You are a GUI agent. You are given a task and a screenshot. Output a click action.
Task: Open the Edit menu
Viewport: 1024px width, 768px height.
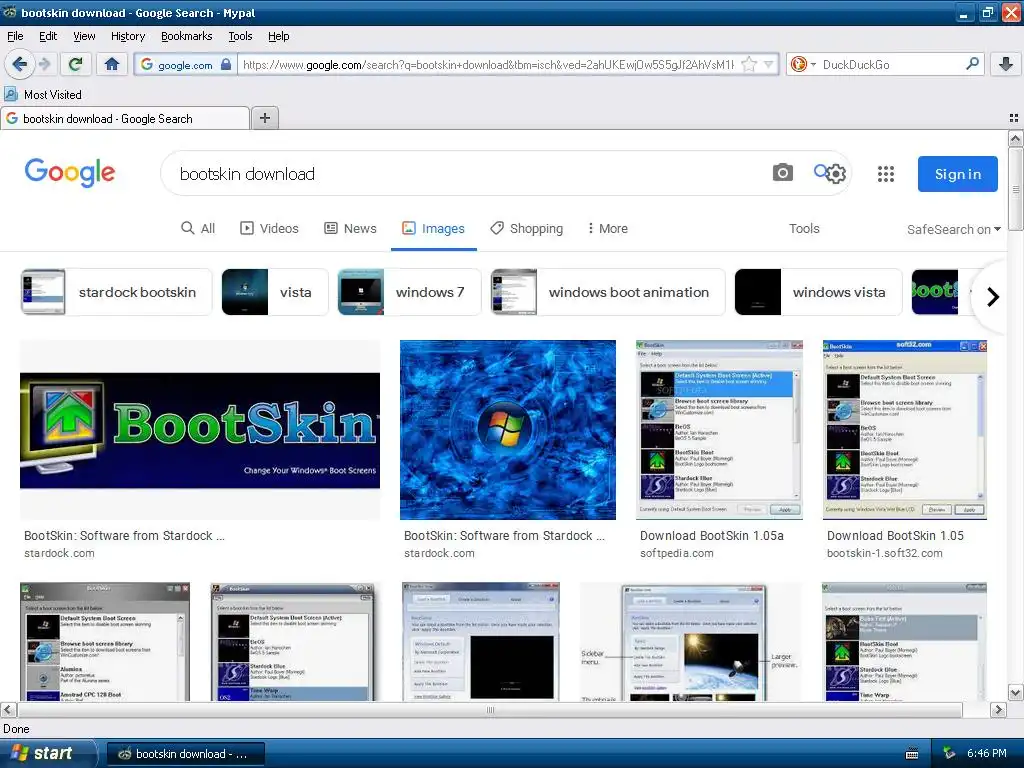click(48, 36)
